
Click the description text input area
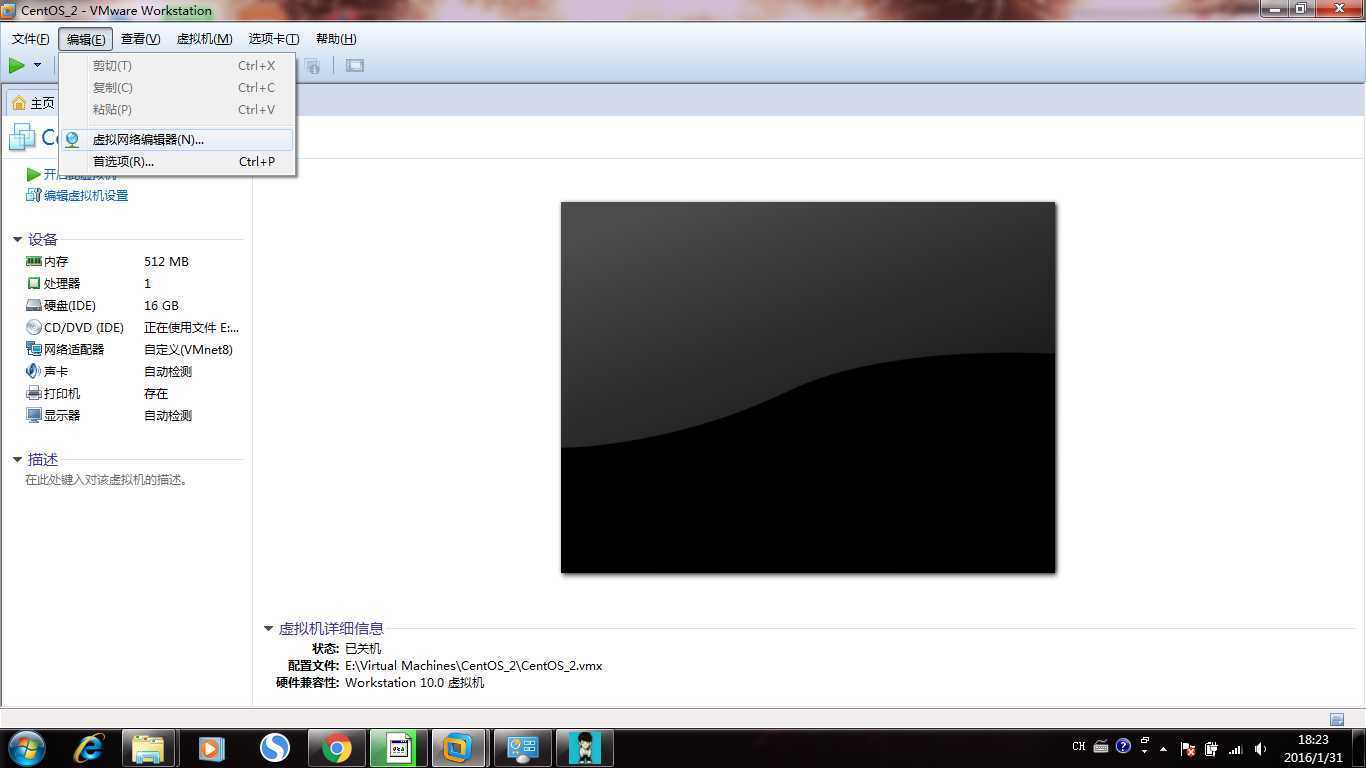tap(107, 480)
